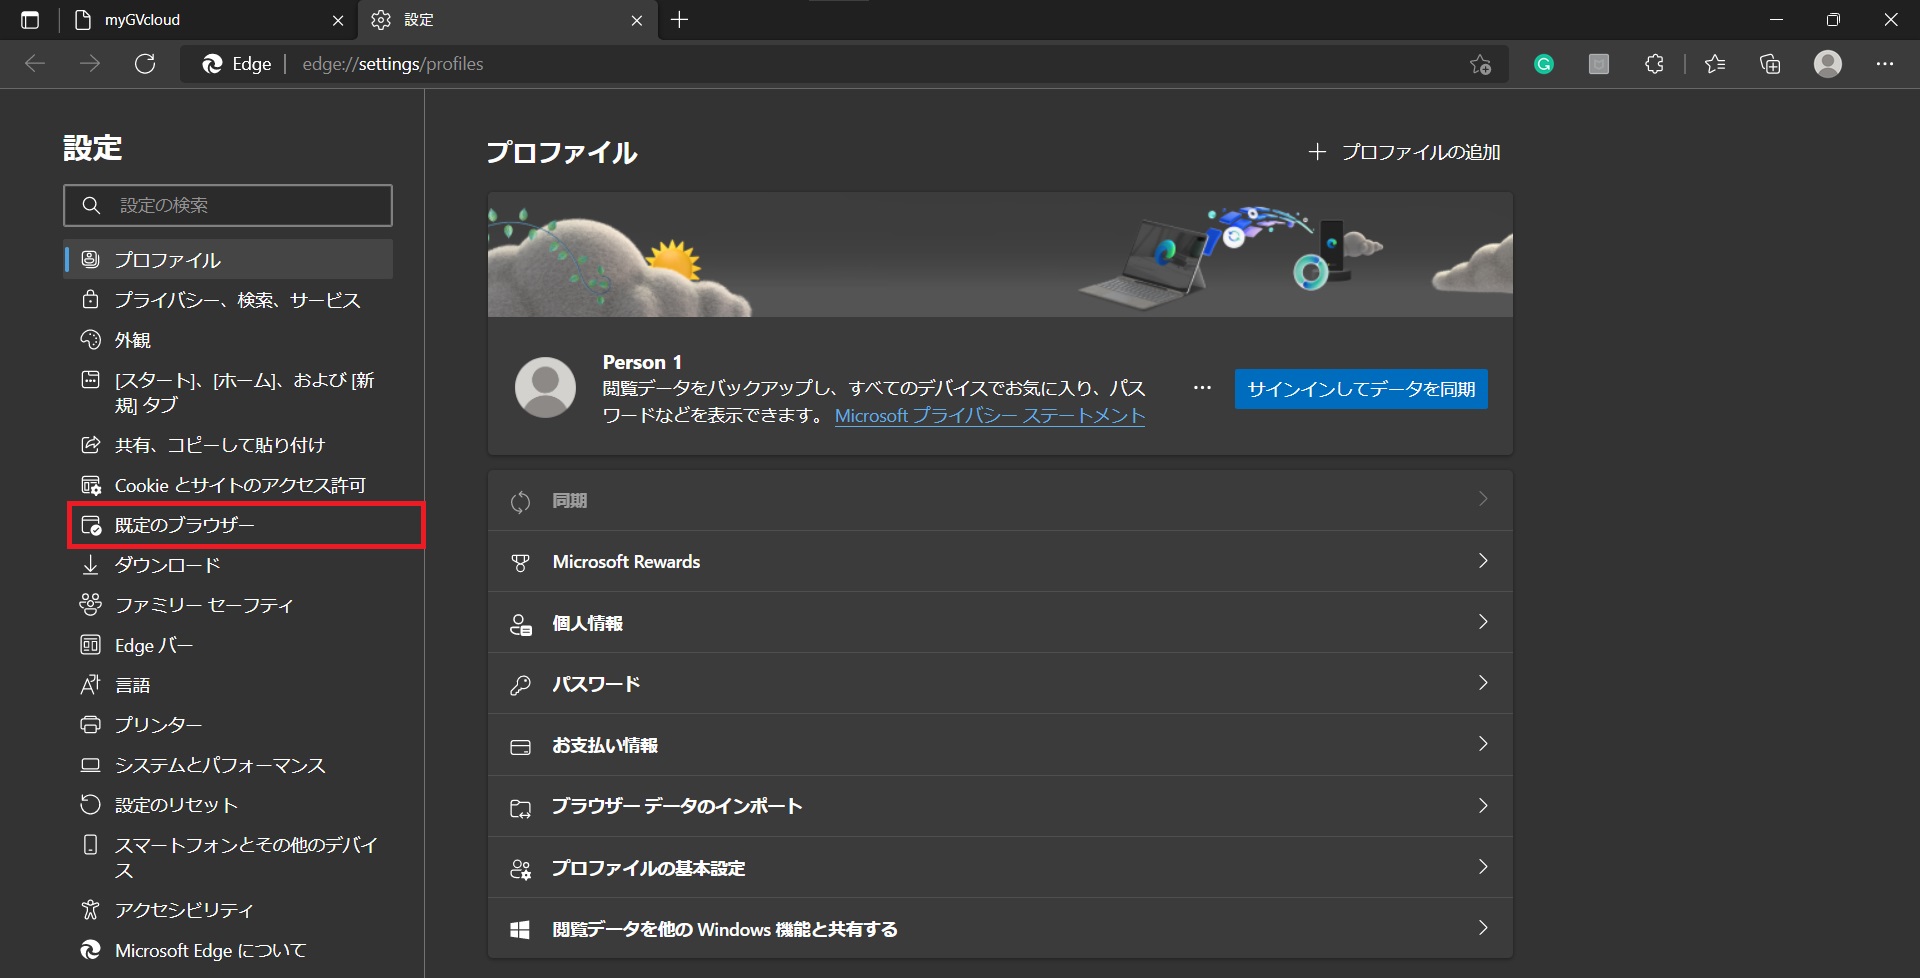This screenshot has height=978, width=1920.
Task: Open ダウンロード settings
Action: [x=229, y=565]
